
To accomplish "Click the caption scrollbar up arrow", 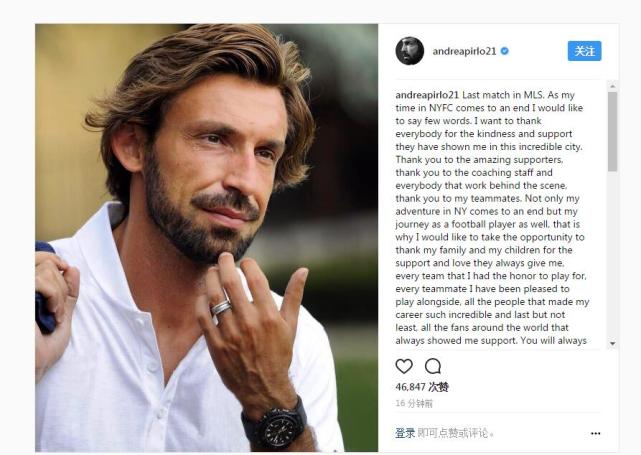I will point(612,86).
